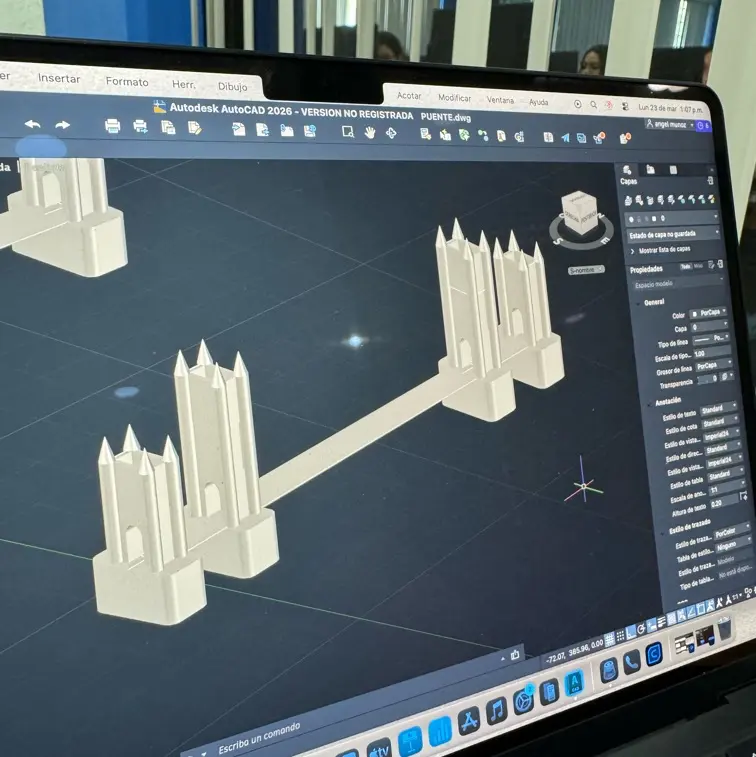Click the 'Sin nombre' view label
Viewport: 756px width, 757px height.
(586, 270)
